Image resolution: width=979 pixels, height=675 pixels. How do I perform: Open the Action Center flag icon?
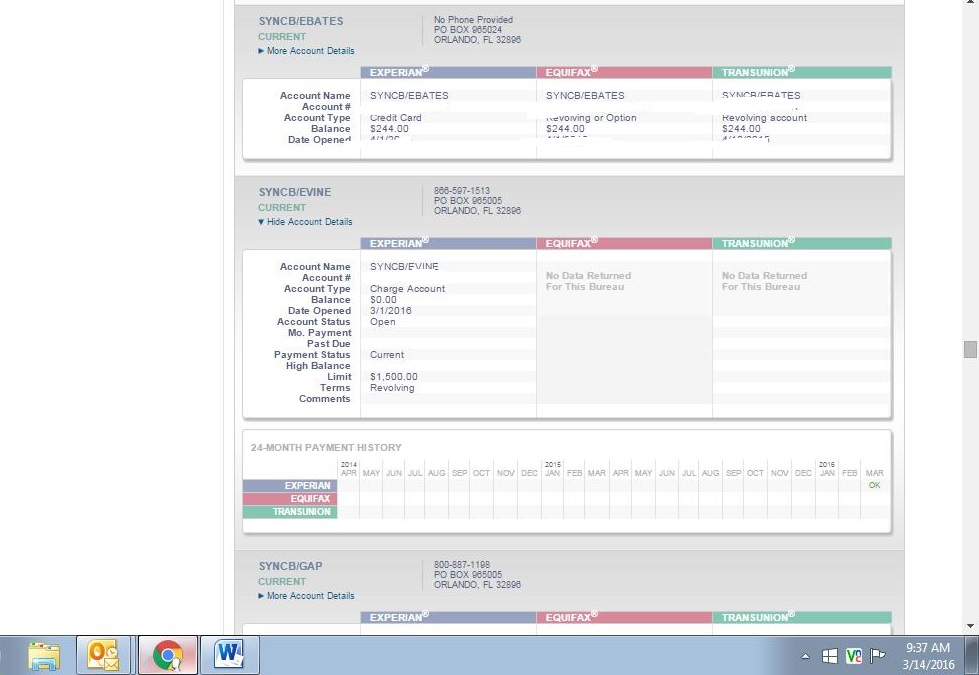pyautogui.click(x=878, y=656)
